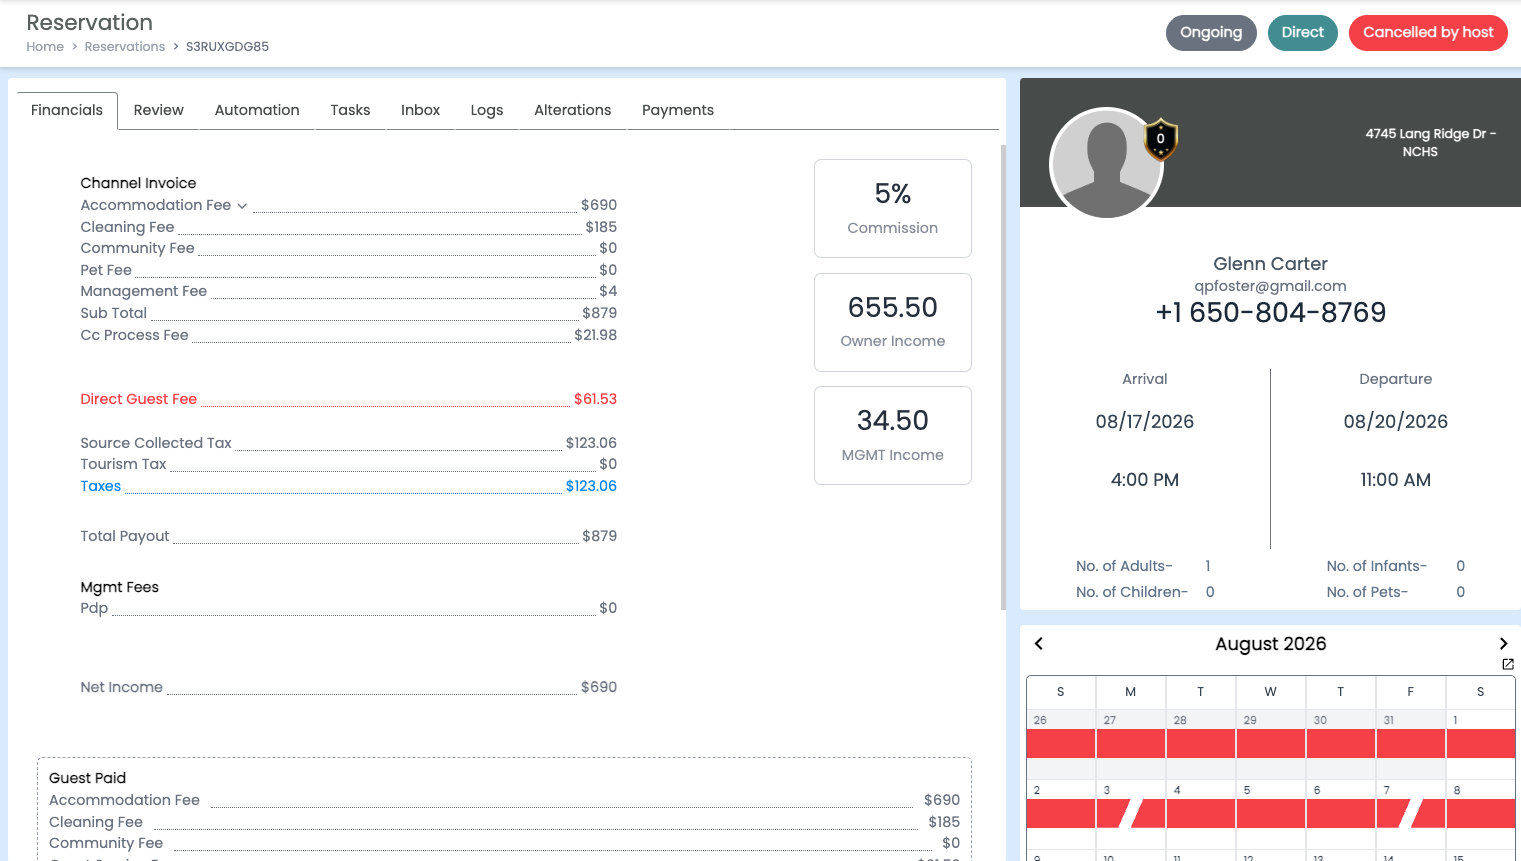The height and width of the screenshot is (861, 1521).
Task: Click the Home breadcrumb link
Action: pos(45,47)
